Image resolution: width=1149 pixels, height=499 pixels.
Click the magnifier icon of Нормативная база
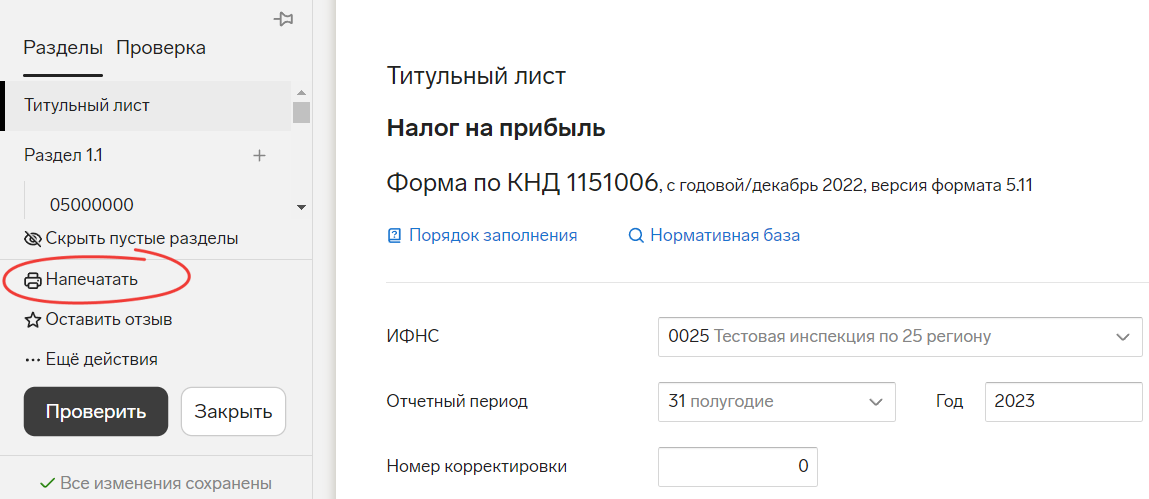635,236
